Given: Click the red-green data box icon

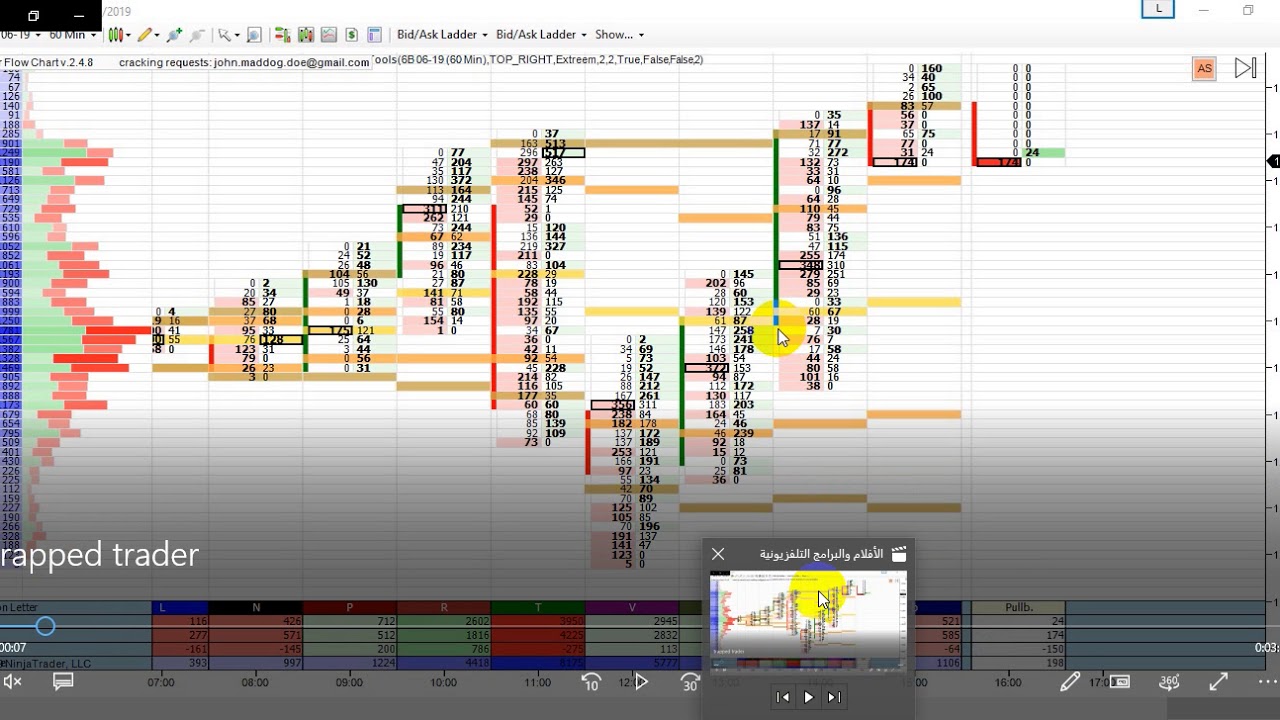Looking at the screenshot, I should click(x=282, y=35).
